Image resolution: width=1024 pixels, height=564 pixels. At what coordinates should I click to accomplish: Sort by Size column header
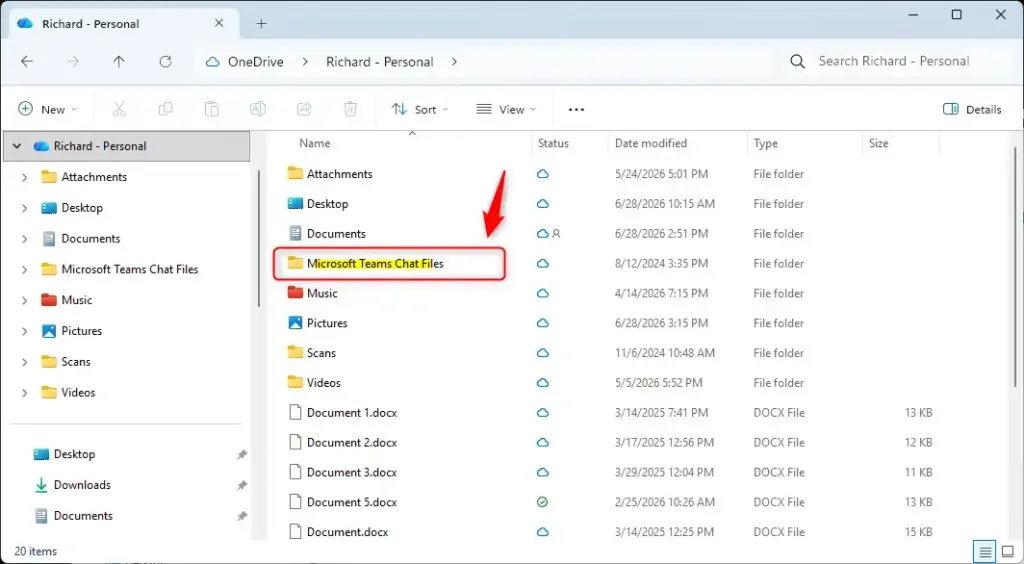[878, 143]
